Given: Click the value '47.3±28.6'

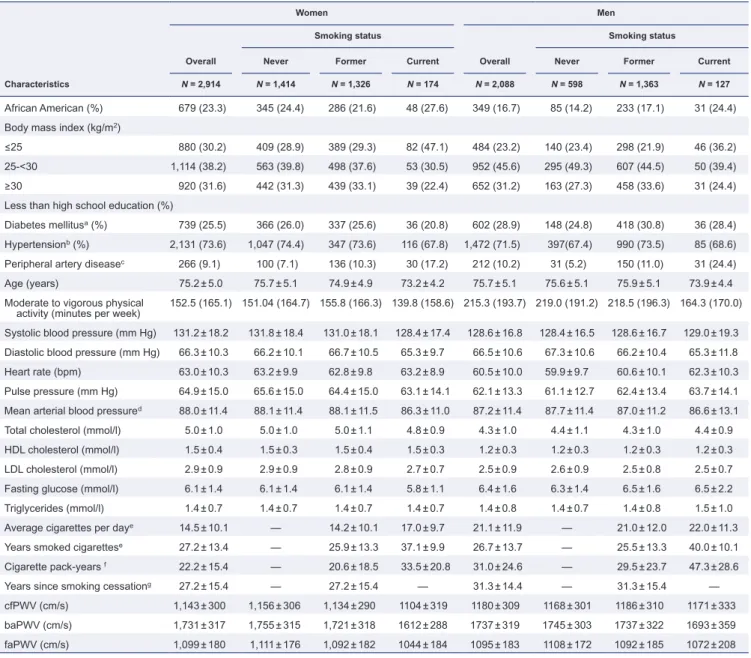Looking at the screenshot, I should coord(714,567).
